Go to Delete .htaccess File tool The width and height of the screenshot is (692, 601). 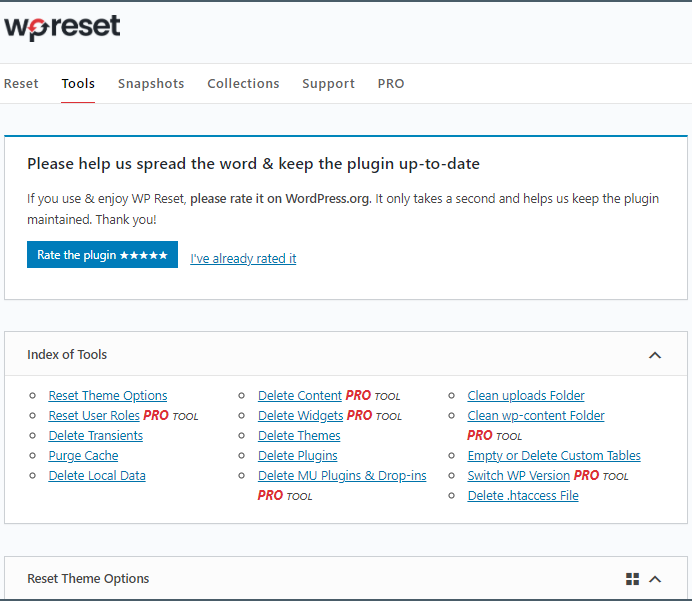(523, 496)
